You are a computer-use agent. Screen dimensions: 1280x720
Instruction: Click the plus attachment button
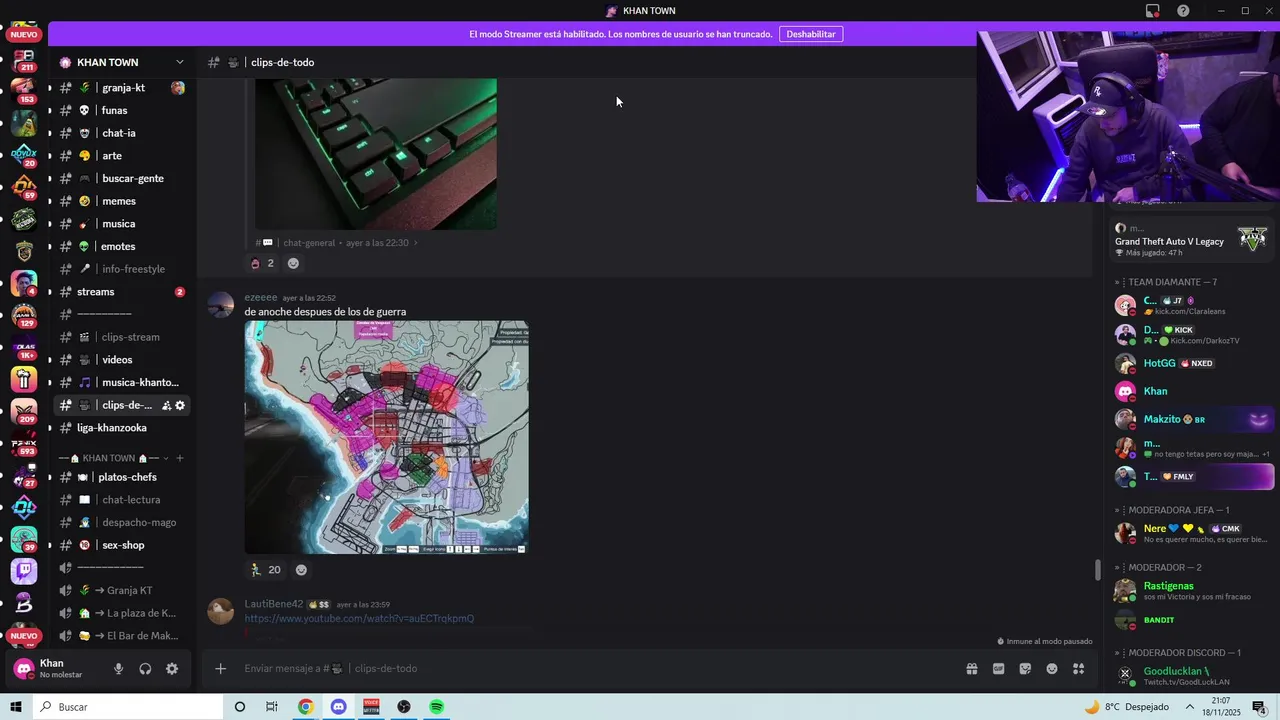220,669
